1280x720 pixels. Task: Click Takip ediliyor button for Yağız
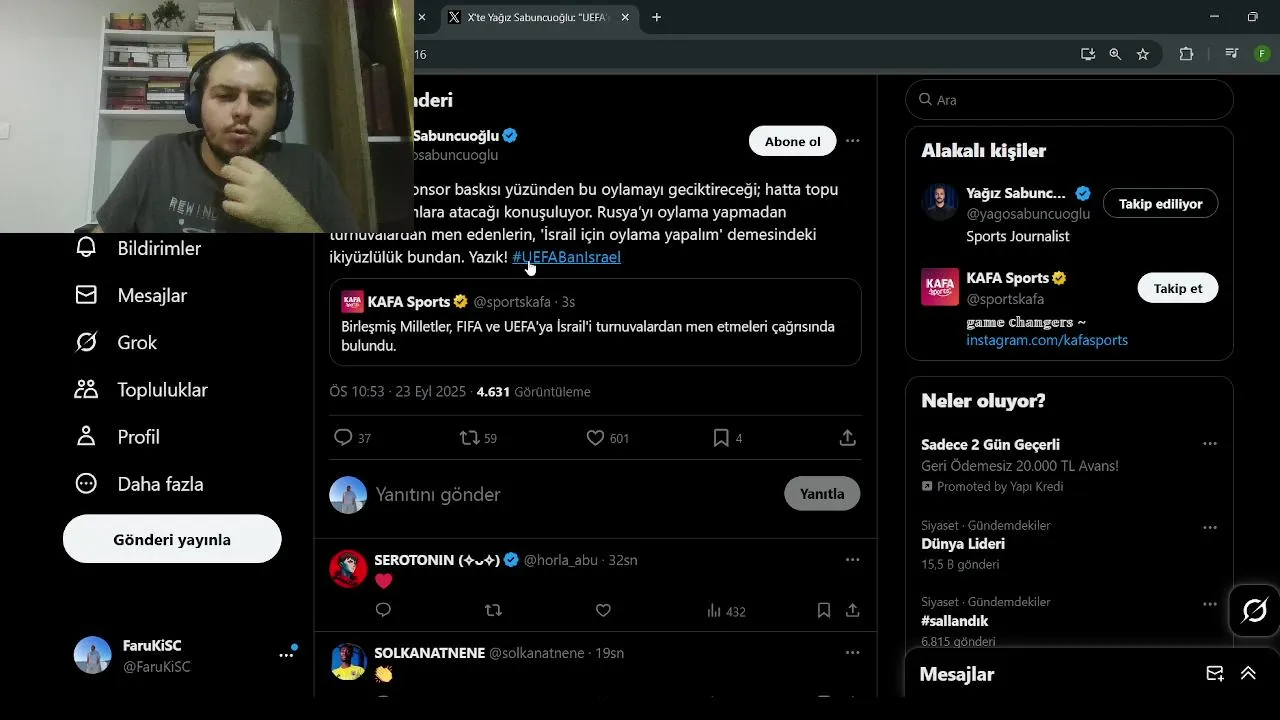pos(1160,204)
